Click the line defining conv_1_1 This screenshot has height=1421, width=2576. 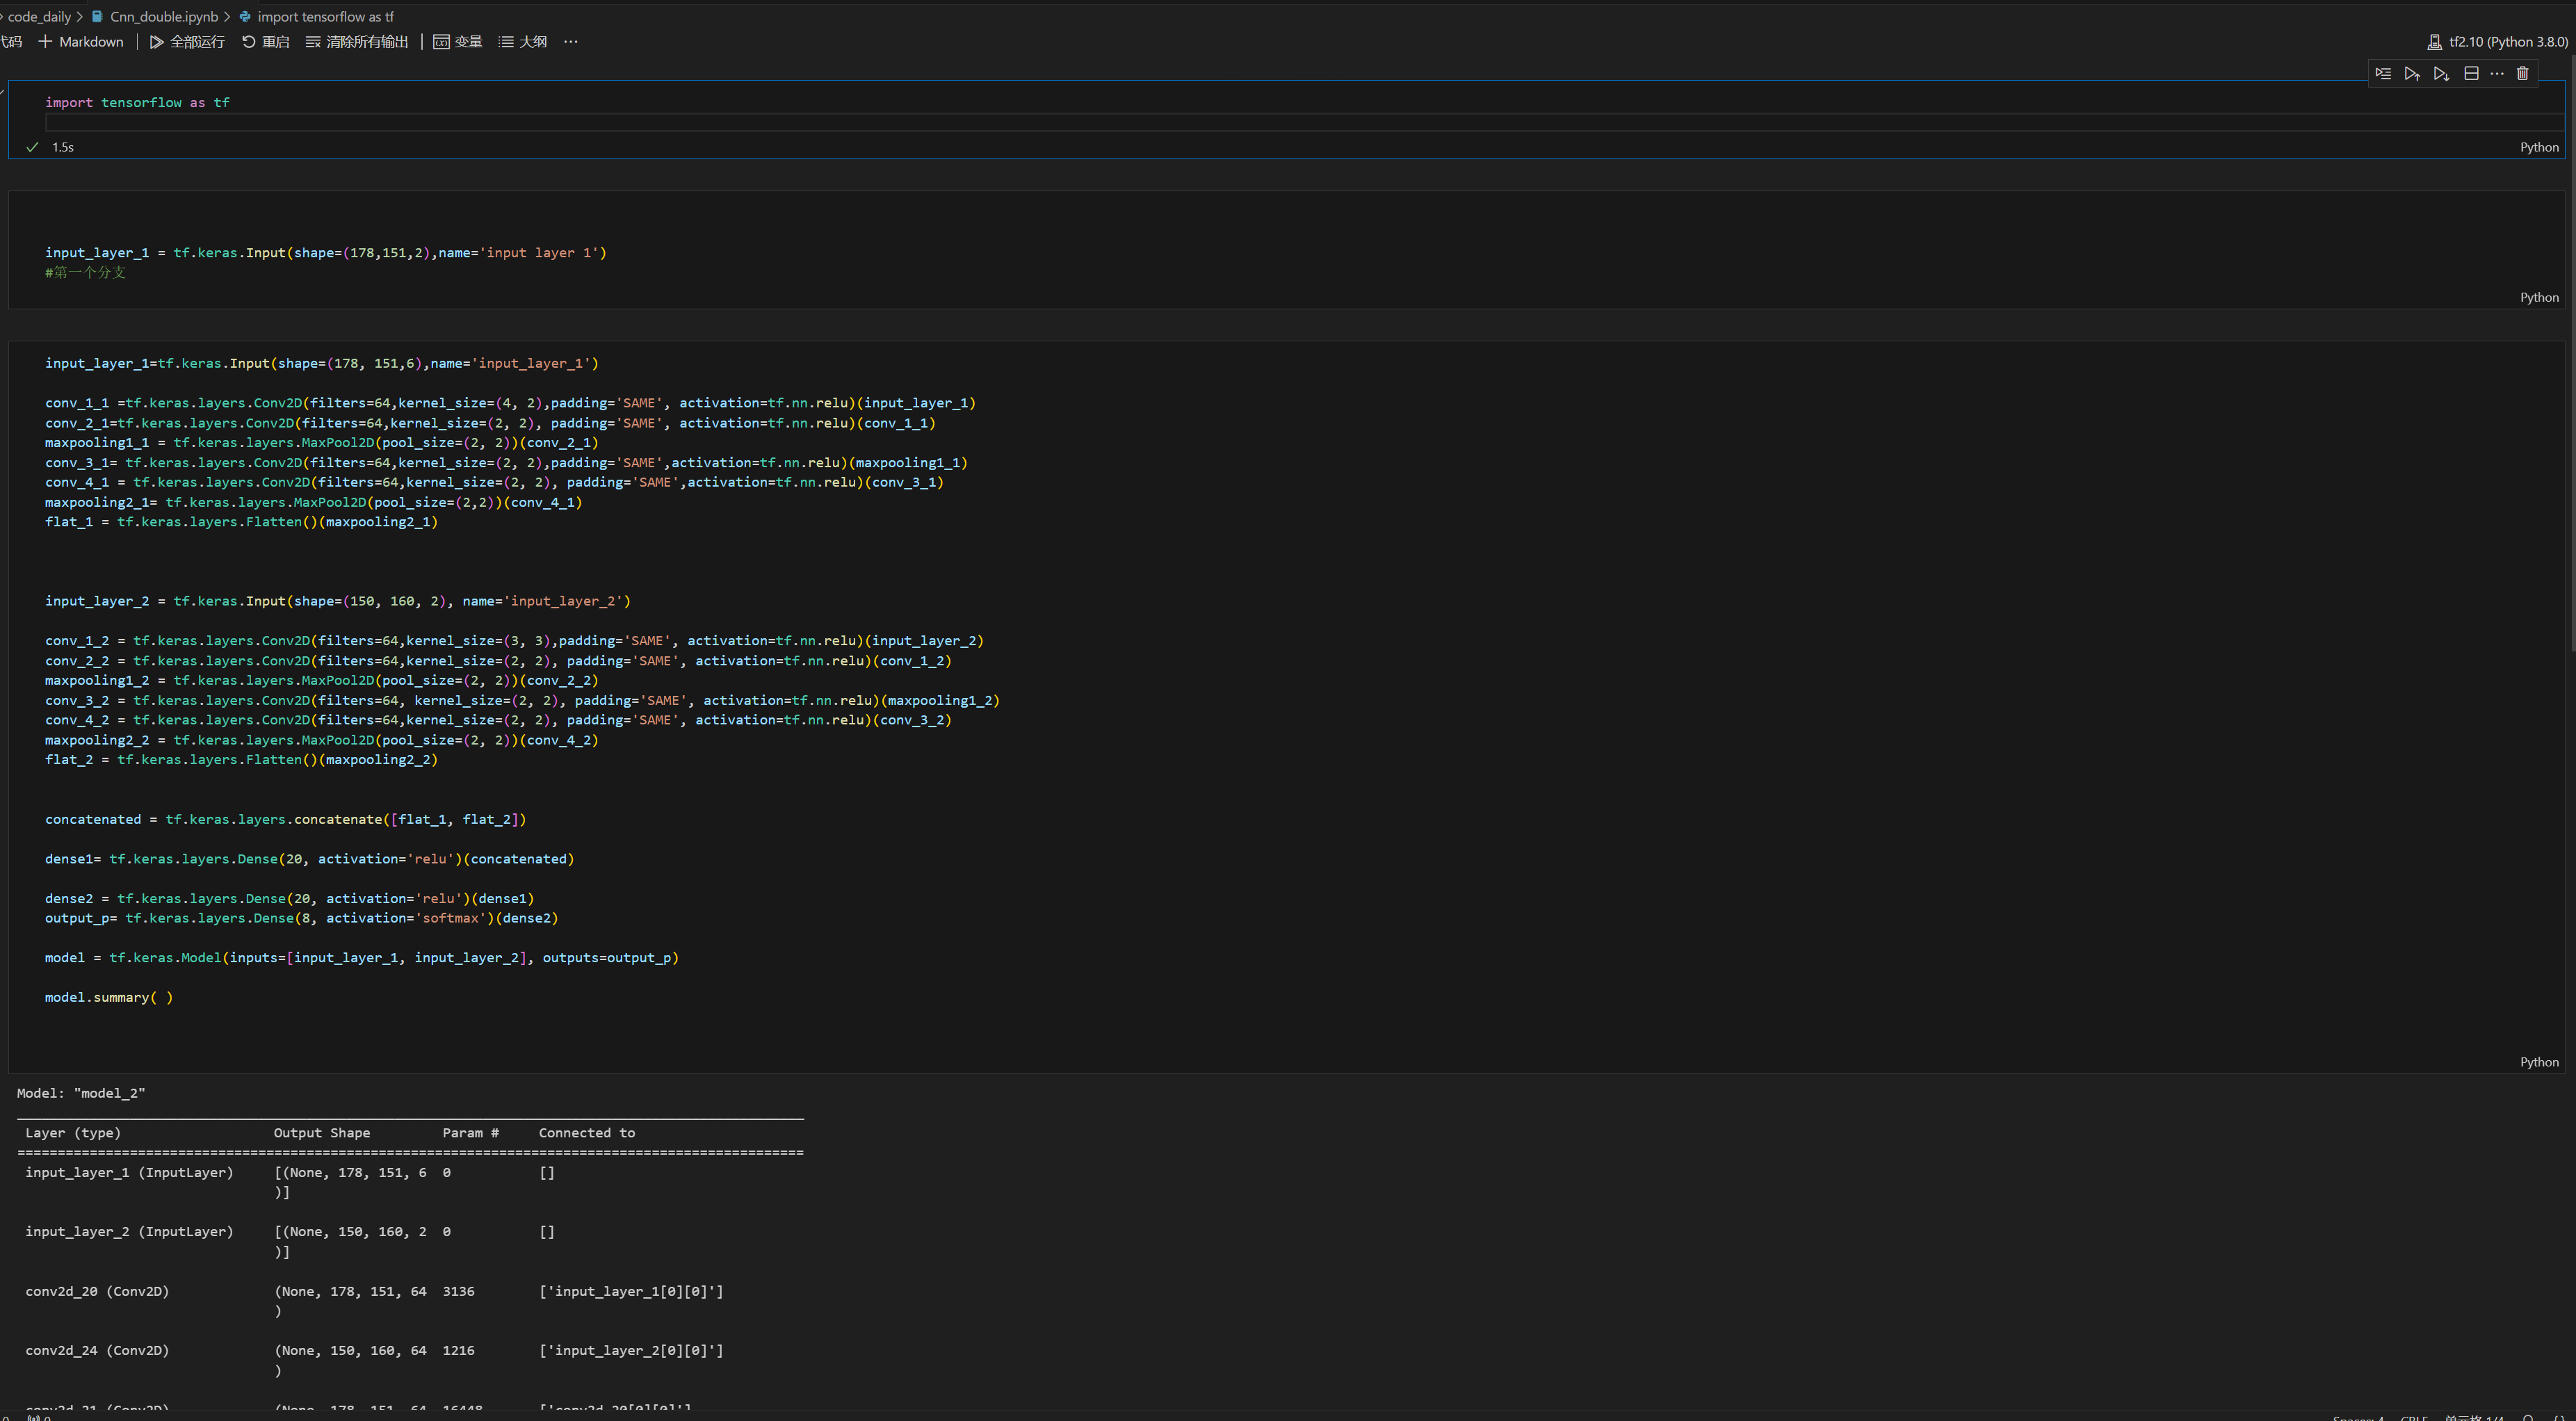pos(510,403)
